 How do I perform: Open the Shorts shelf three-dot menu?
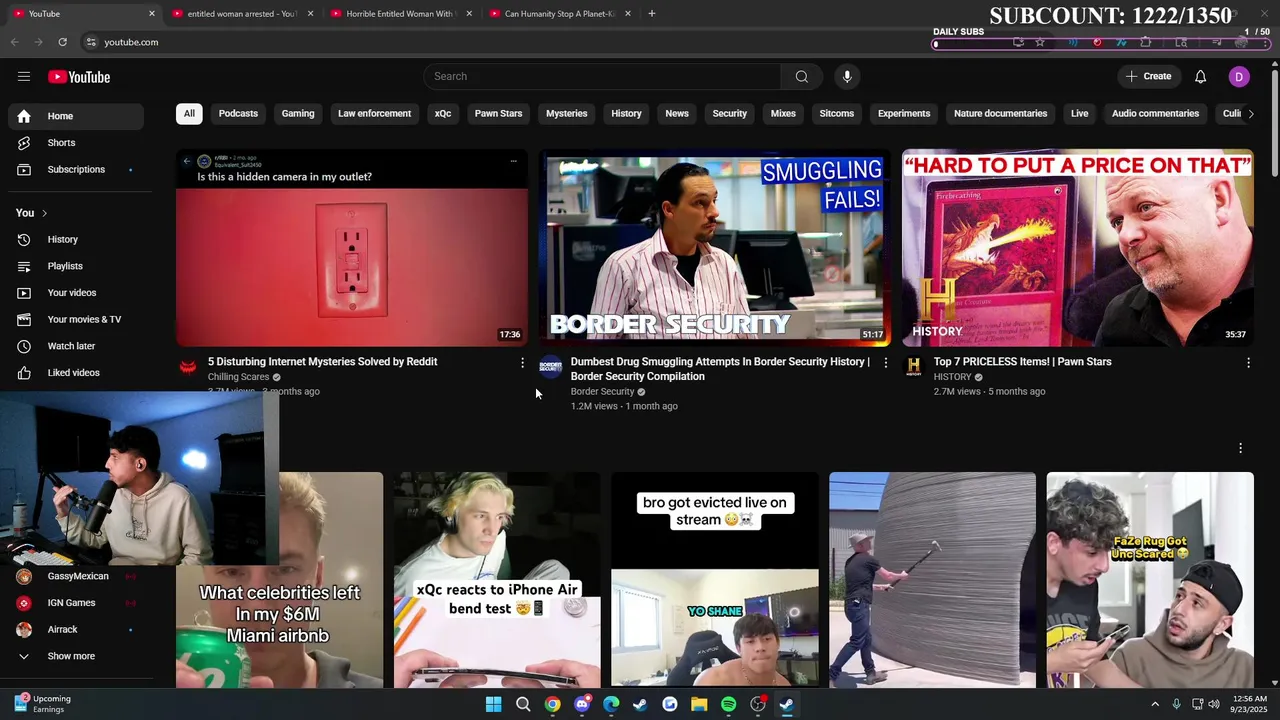tap(1240, 448)
